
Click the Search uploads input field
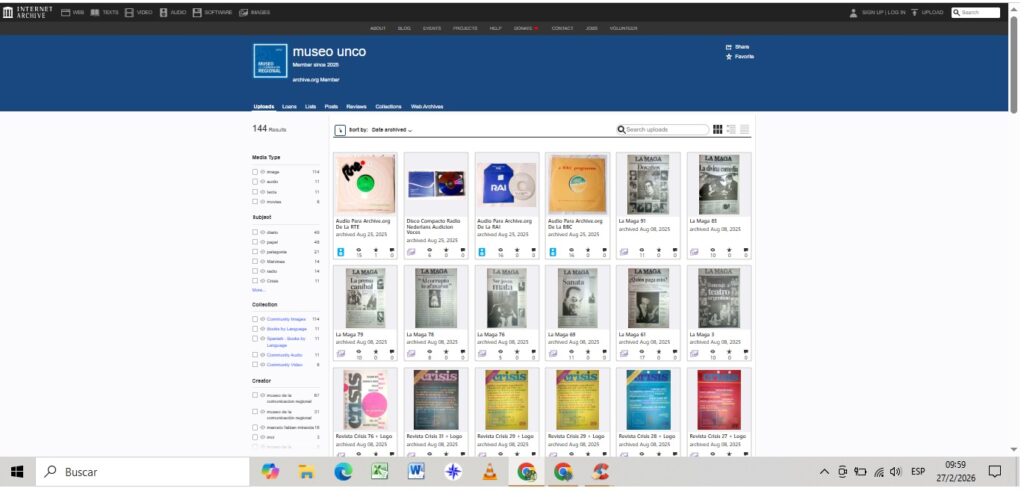tap(666, 130)
